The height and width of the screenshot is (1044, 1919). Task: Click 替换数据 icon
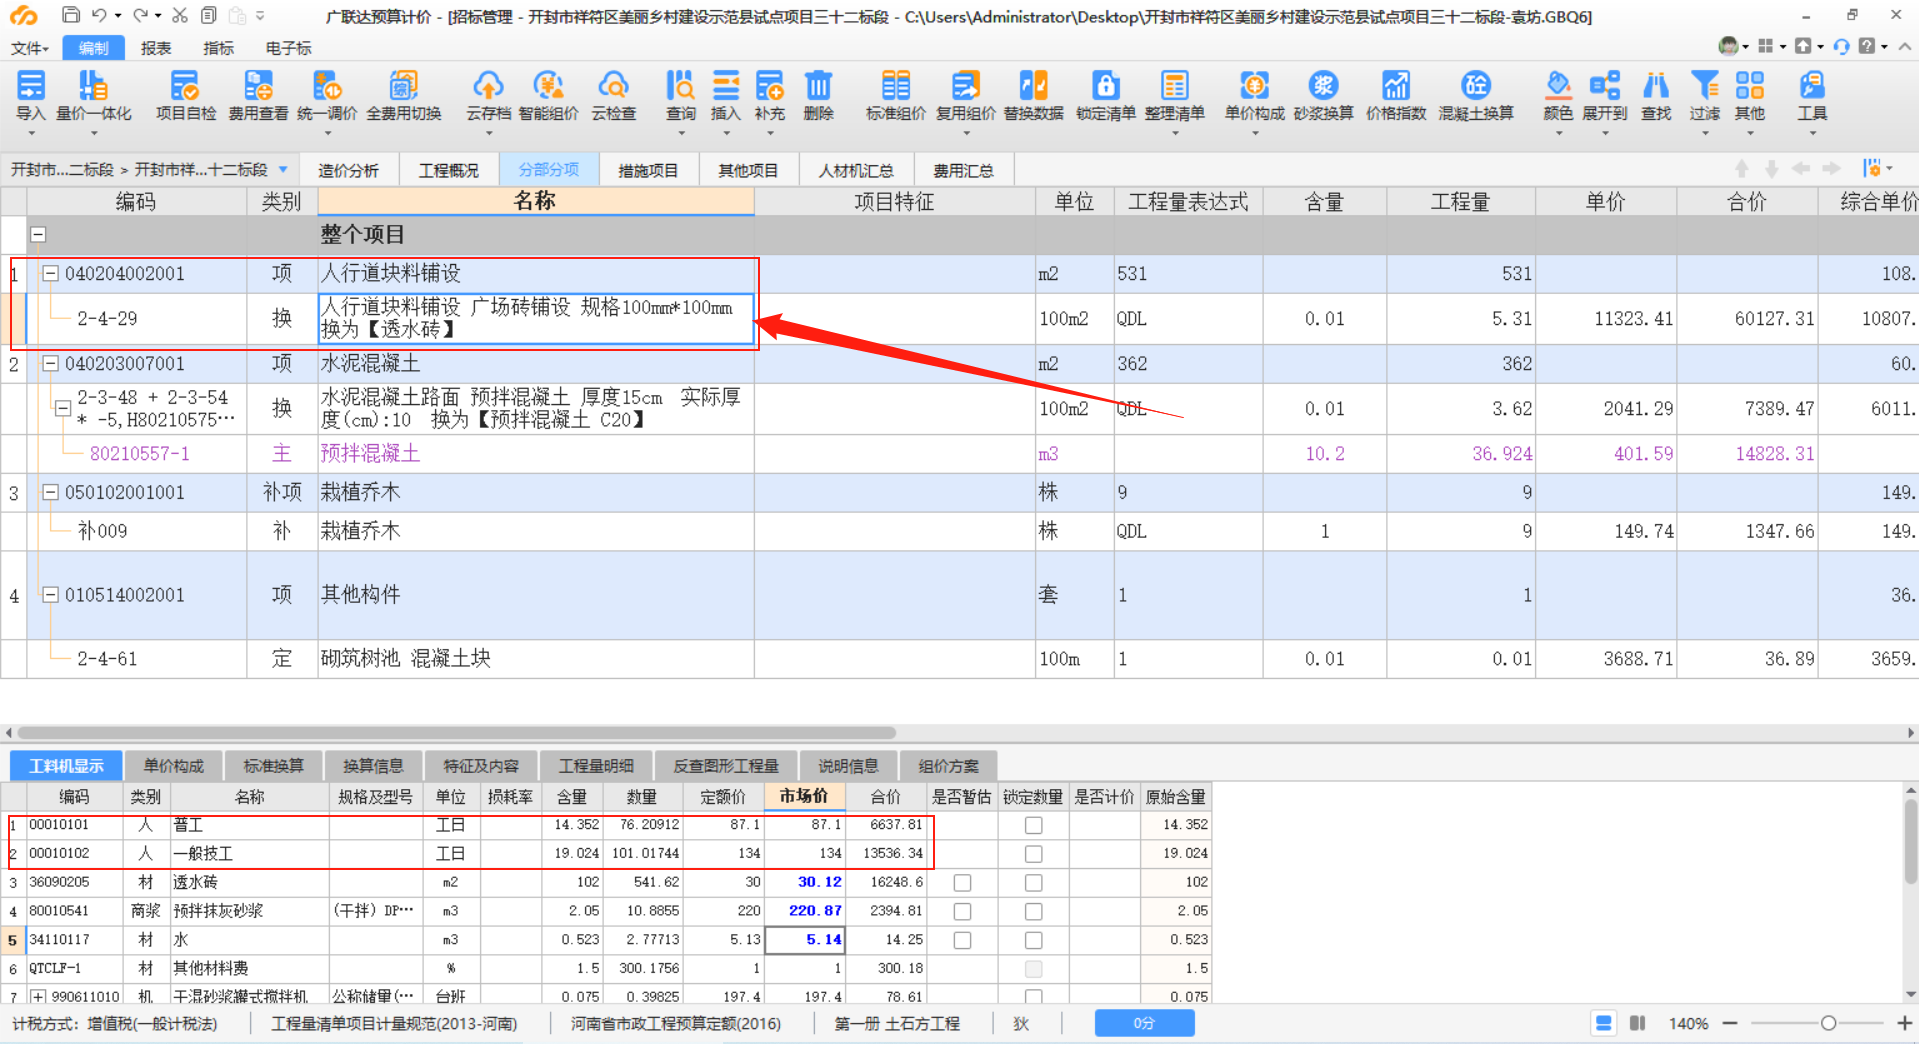[1034, 95]
